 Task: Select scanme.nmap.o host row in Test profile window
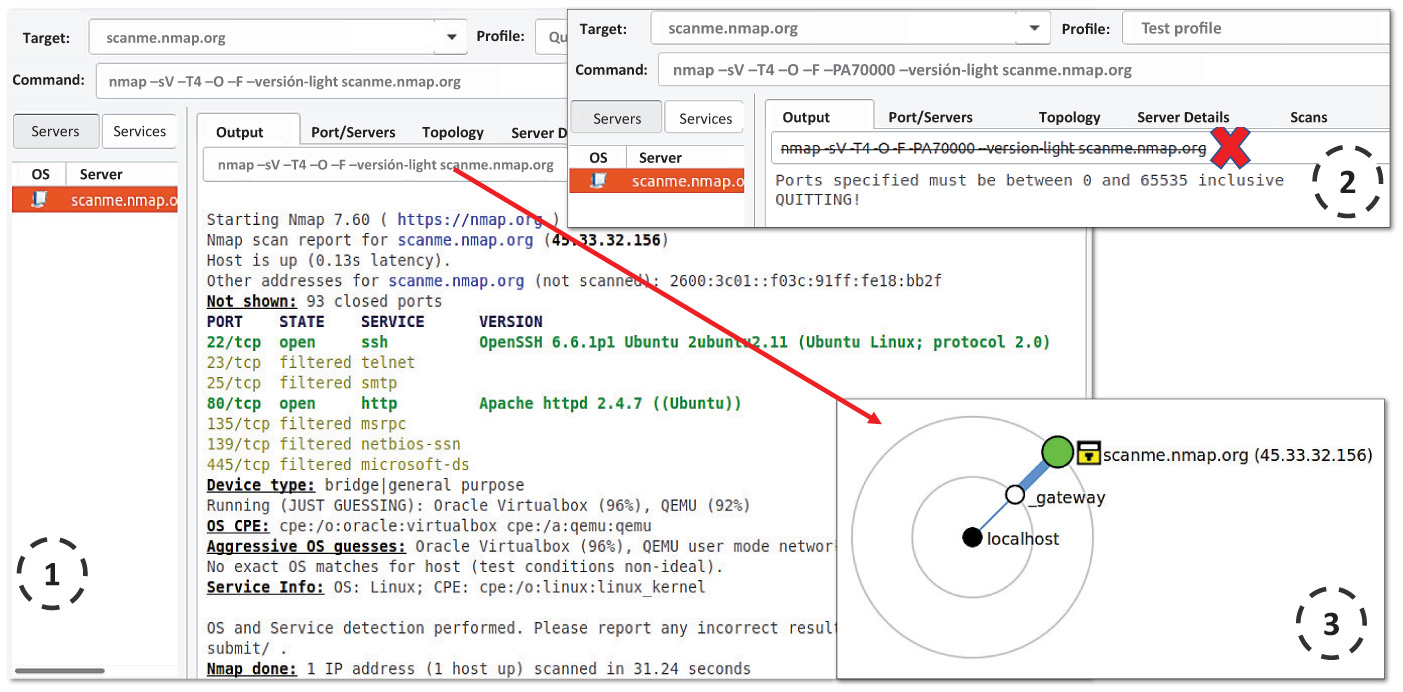[x=657, y=181]
